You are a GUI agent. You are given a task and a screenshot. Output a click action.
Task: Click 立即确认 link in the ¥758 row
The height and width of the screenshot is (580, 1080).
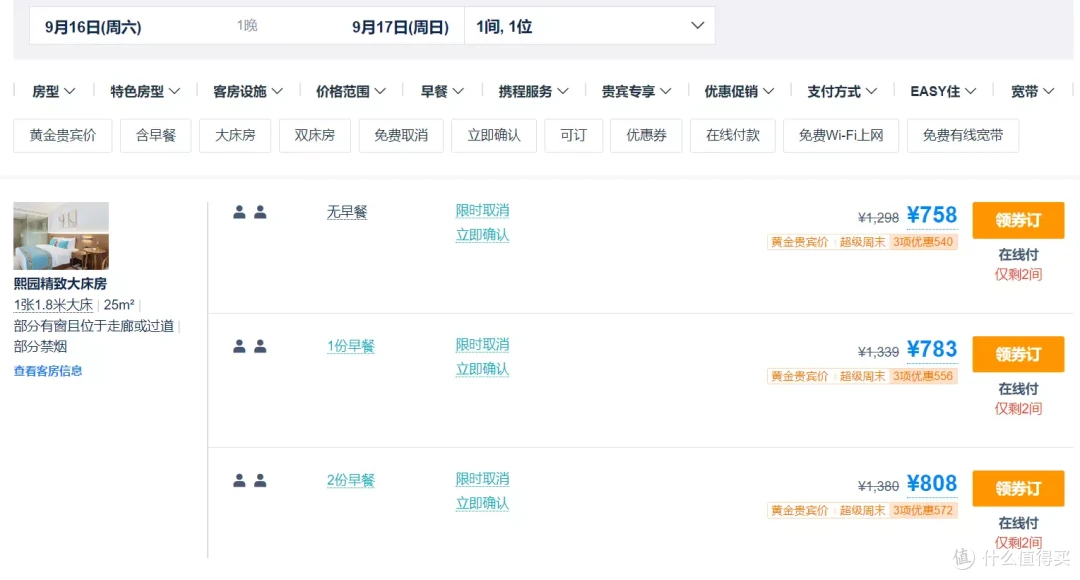click(x=482, y=235)
